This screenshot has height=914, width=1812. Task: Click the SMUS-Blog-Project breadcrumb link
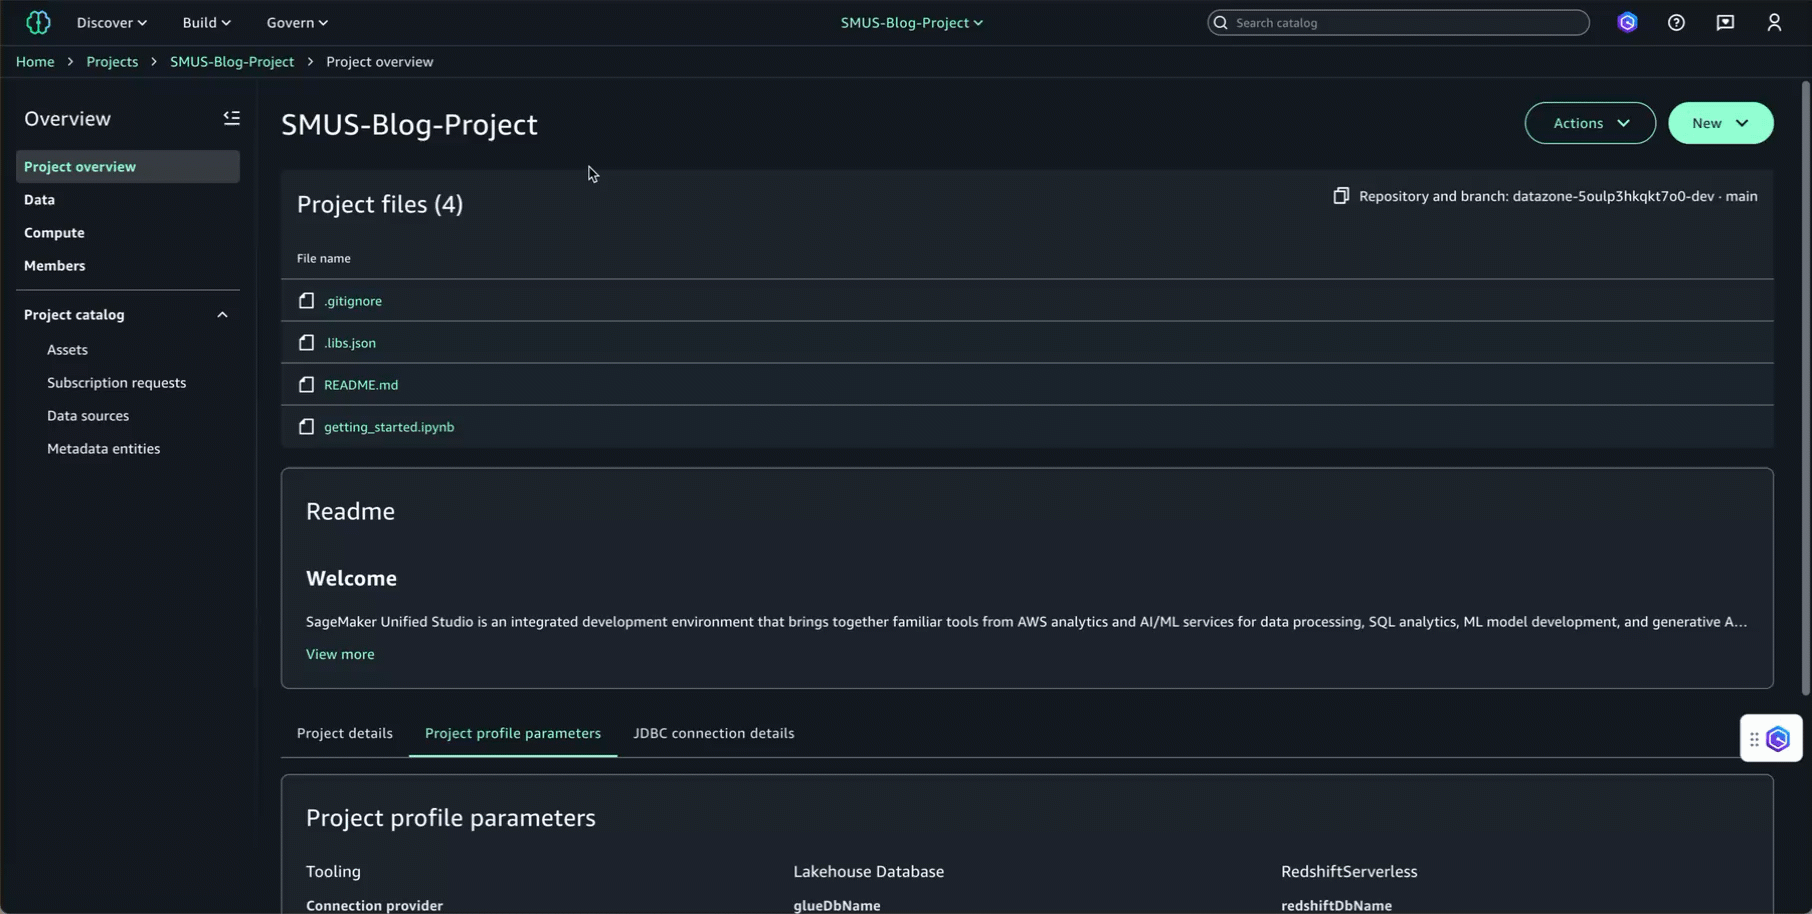232,61
